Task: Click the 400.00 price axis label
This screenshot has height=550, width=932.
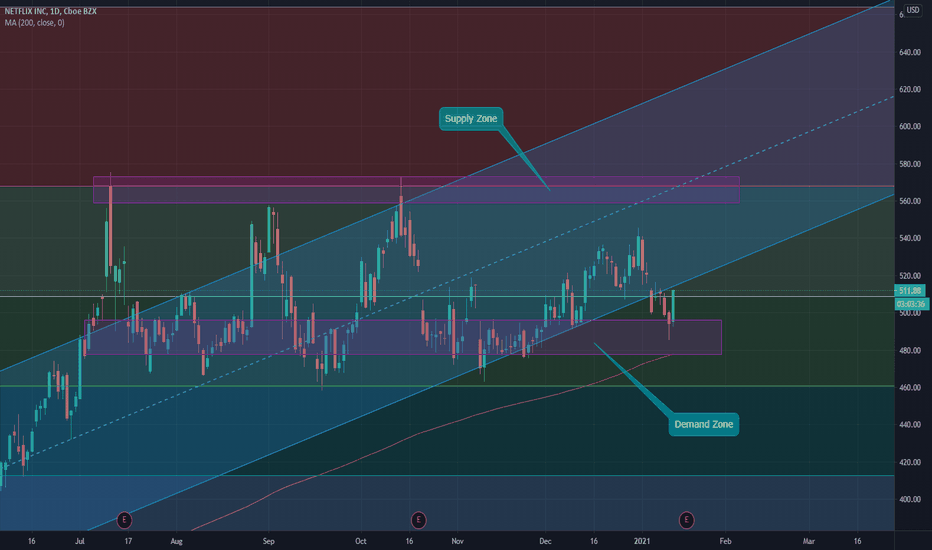Action: coord(910,499)
